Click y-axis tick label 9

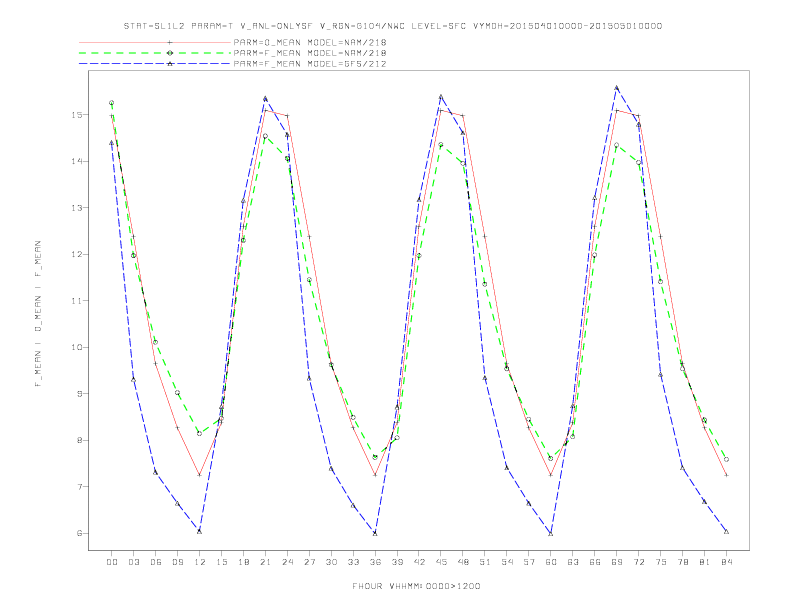79,394
